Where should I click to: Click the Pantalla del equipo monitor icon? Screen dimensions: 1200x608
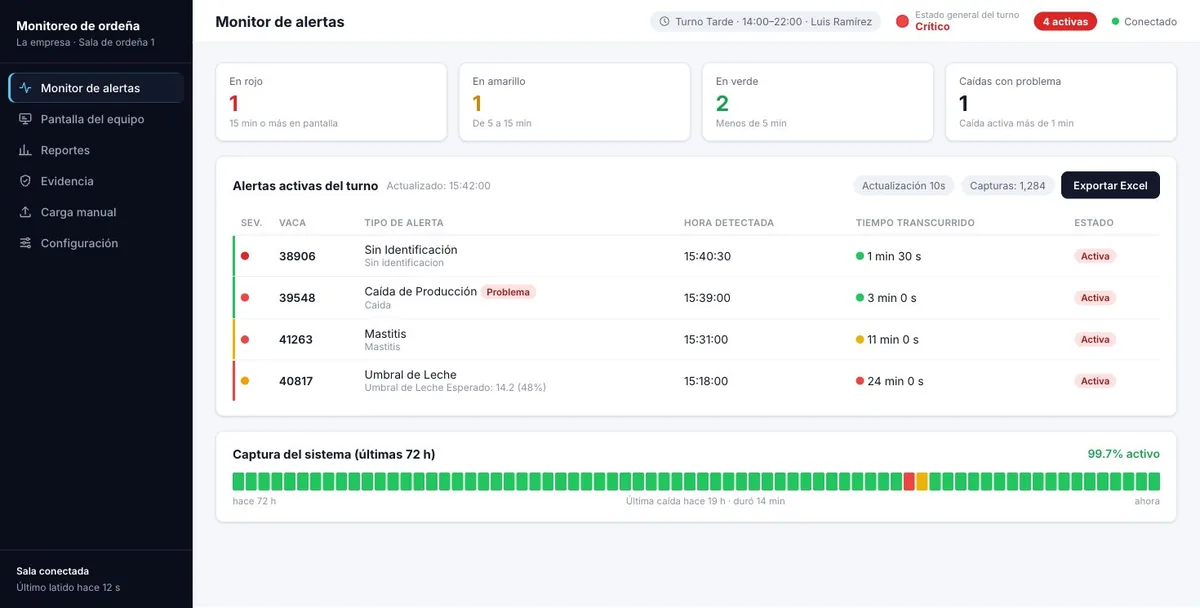click(26, 119)
